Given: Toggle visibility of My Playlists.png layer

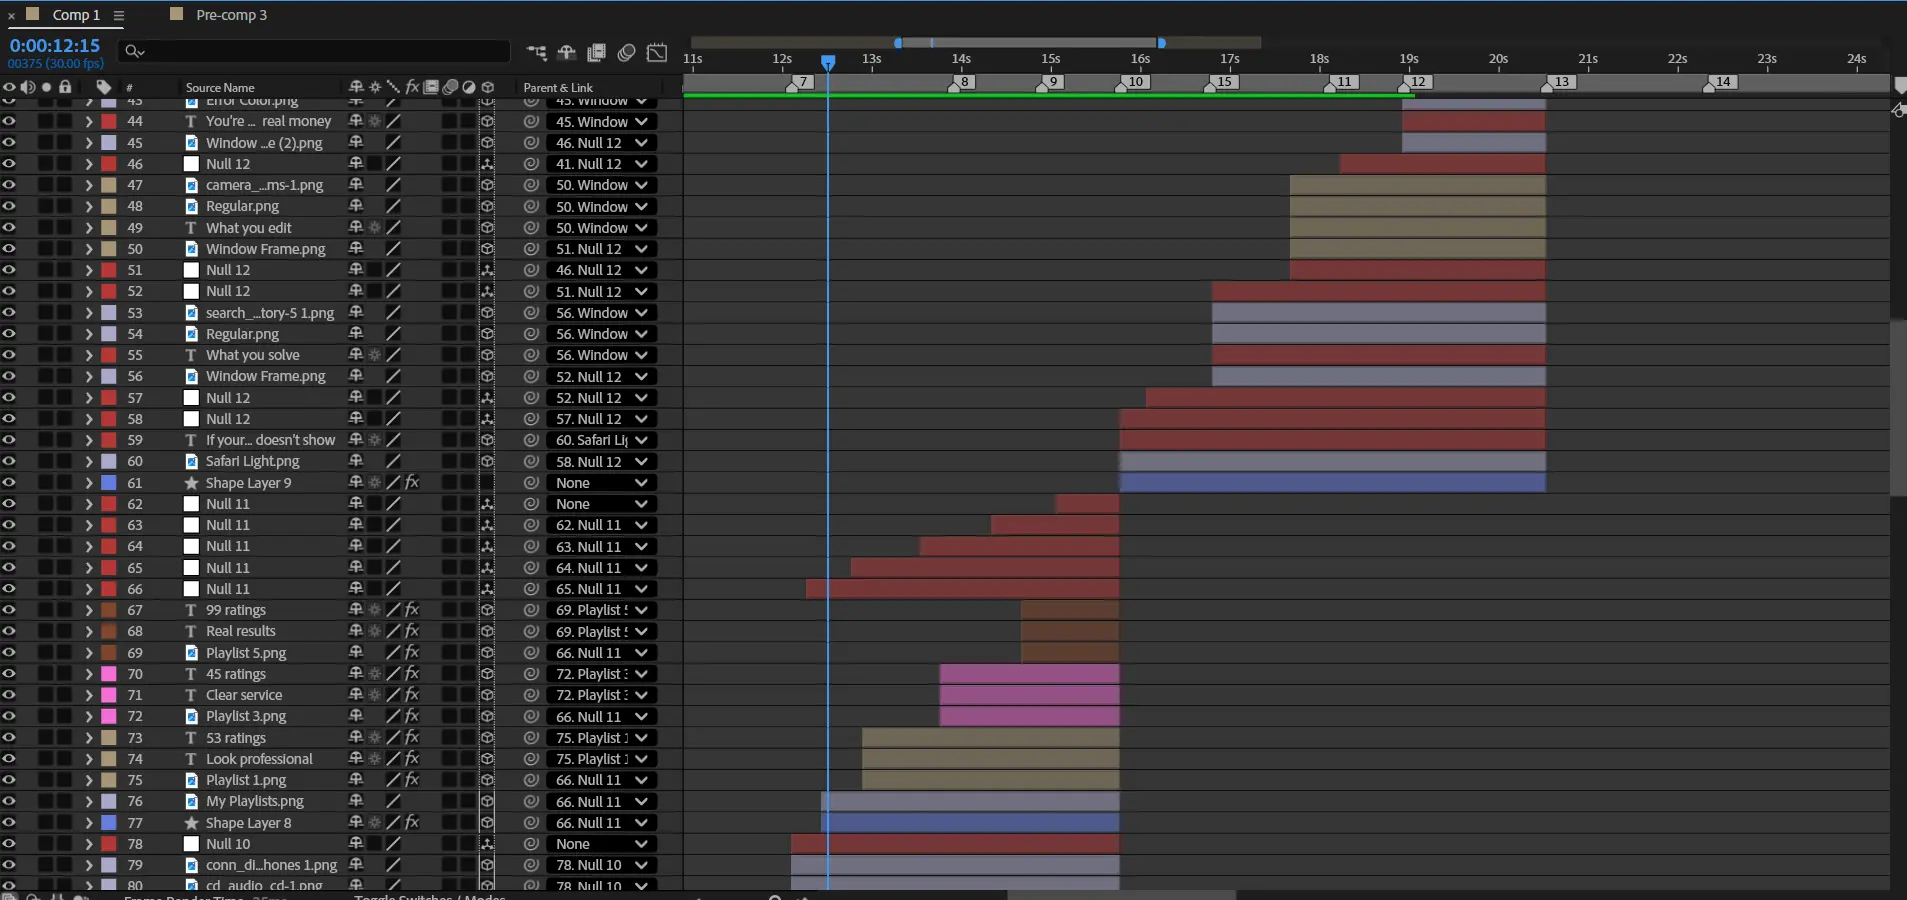Looking at the screenshot, I should [9, 801].
